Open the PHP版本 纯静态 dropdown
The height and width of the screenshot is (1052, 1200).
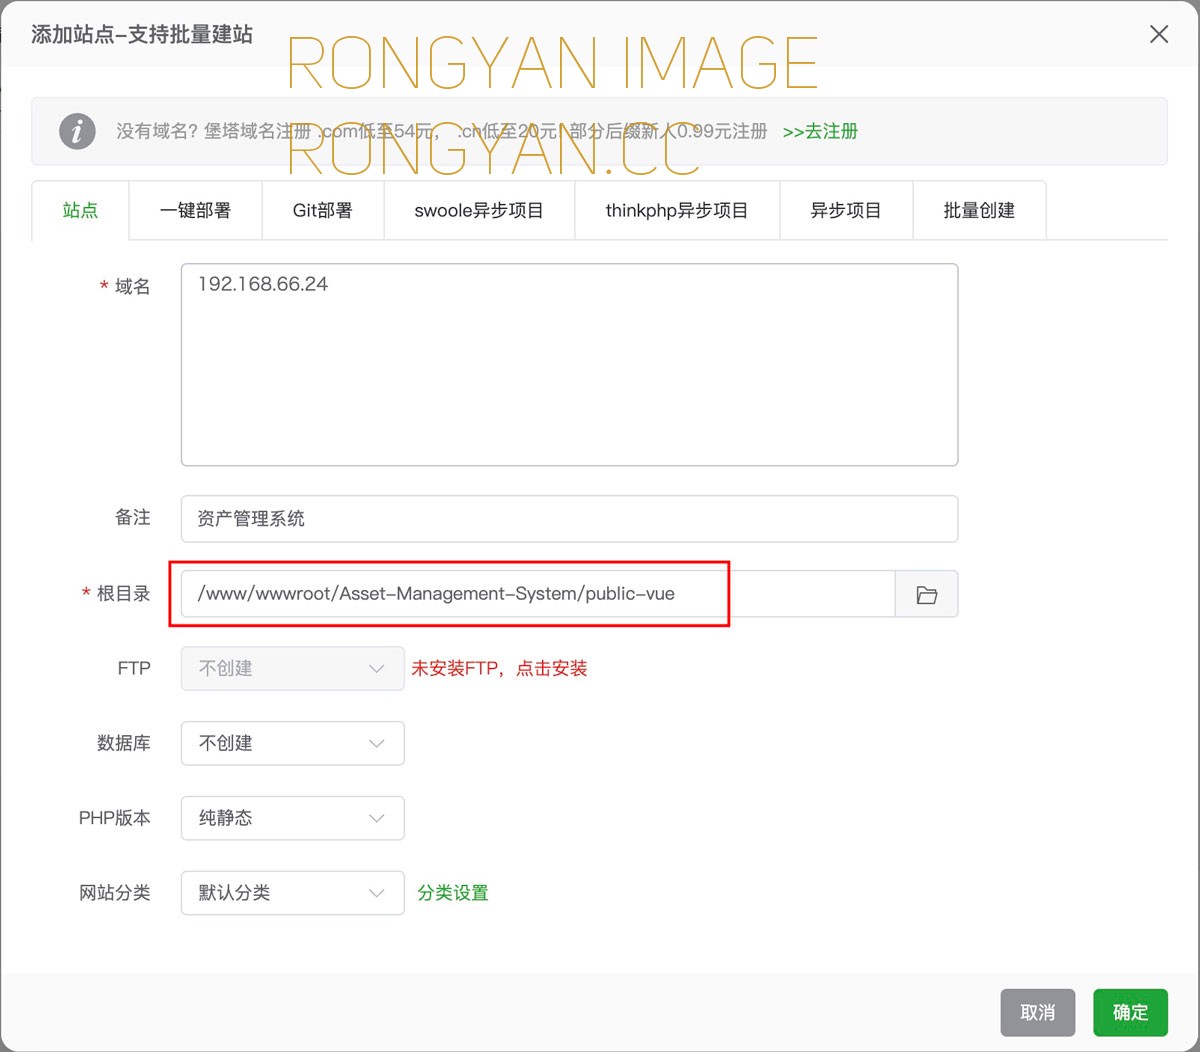coord(292,818)
